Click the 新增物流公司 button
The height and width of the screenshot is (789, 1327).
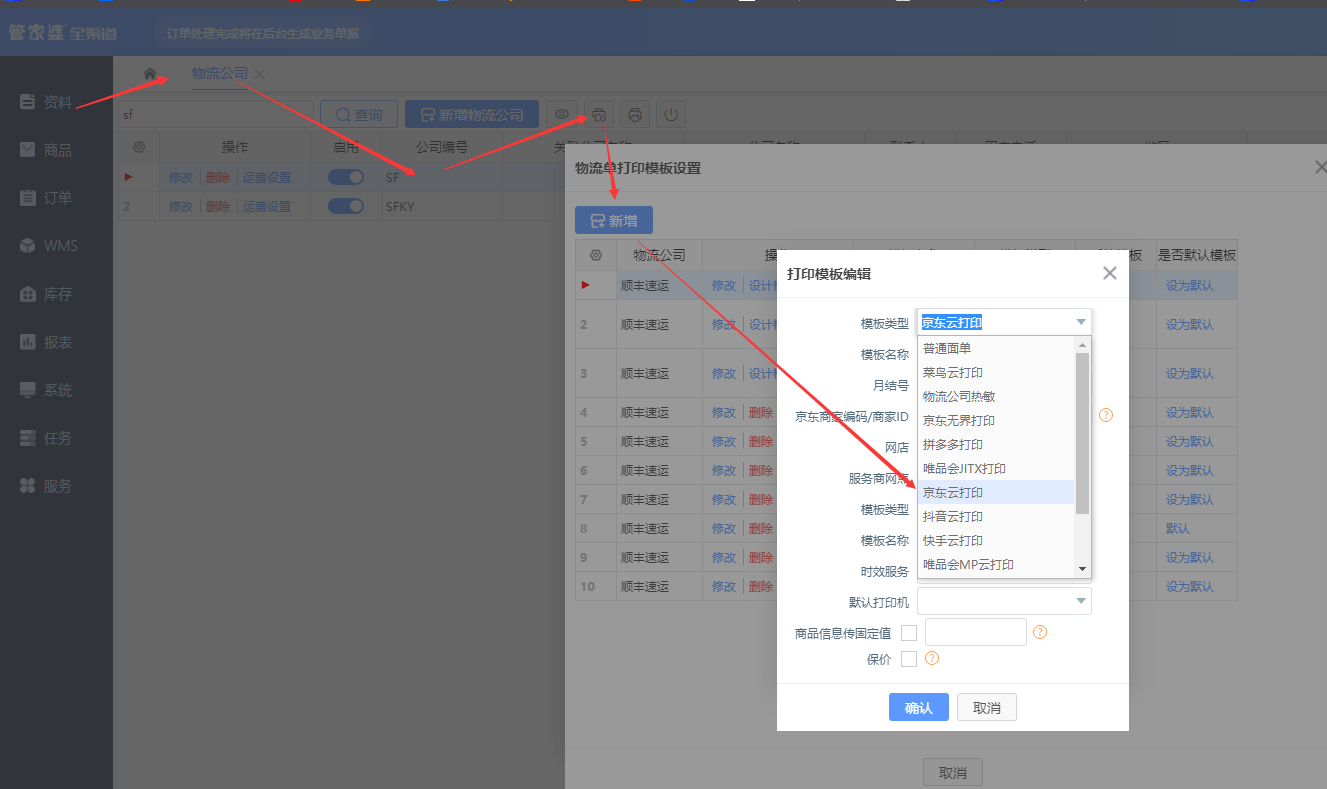tap(472, 114)
